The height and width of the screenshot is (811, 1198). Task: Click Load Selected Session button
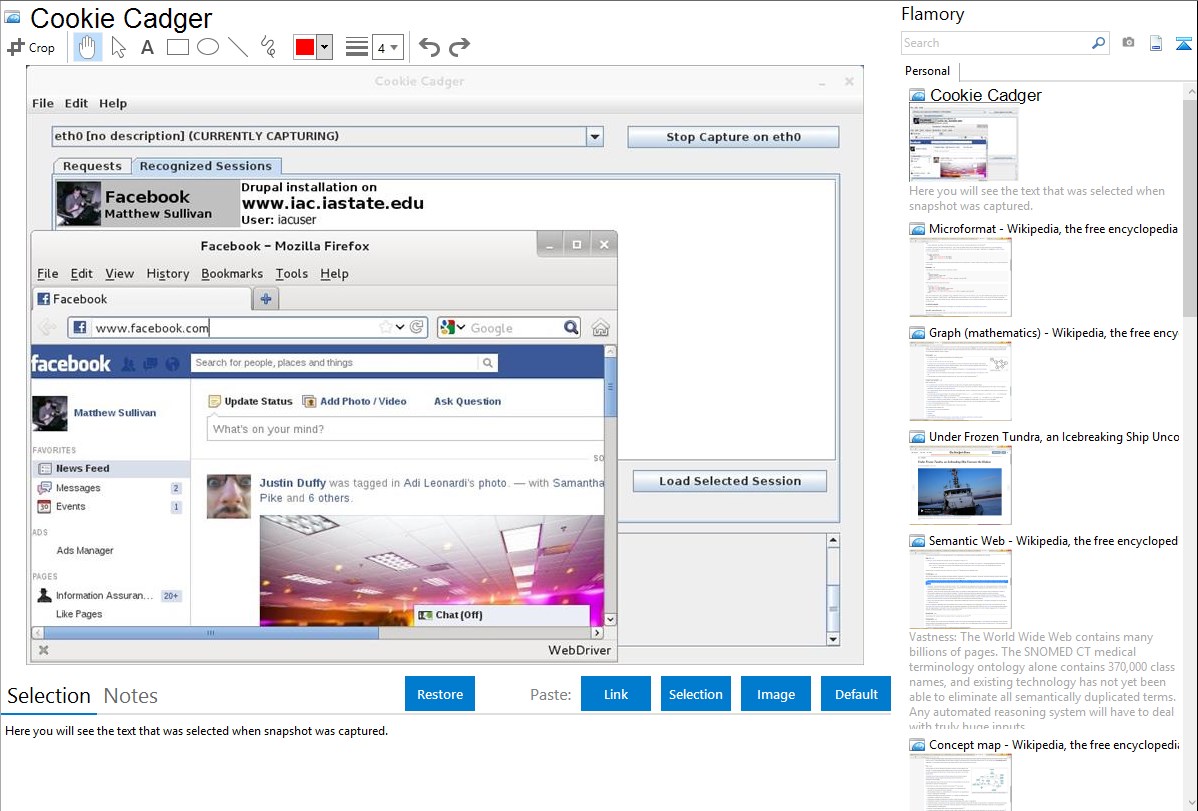pyautogui.click(x=730, y=481)
